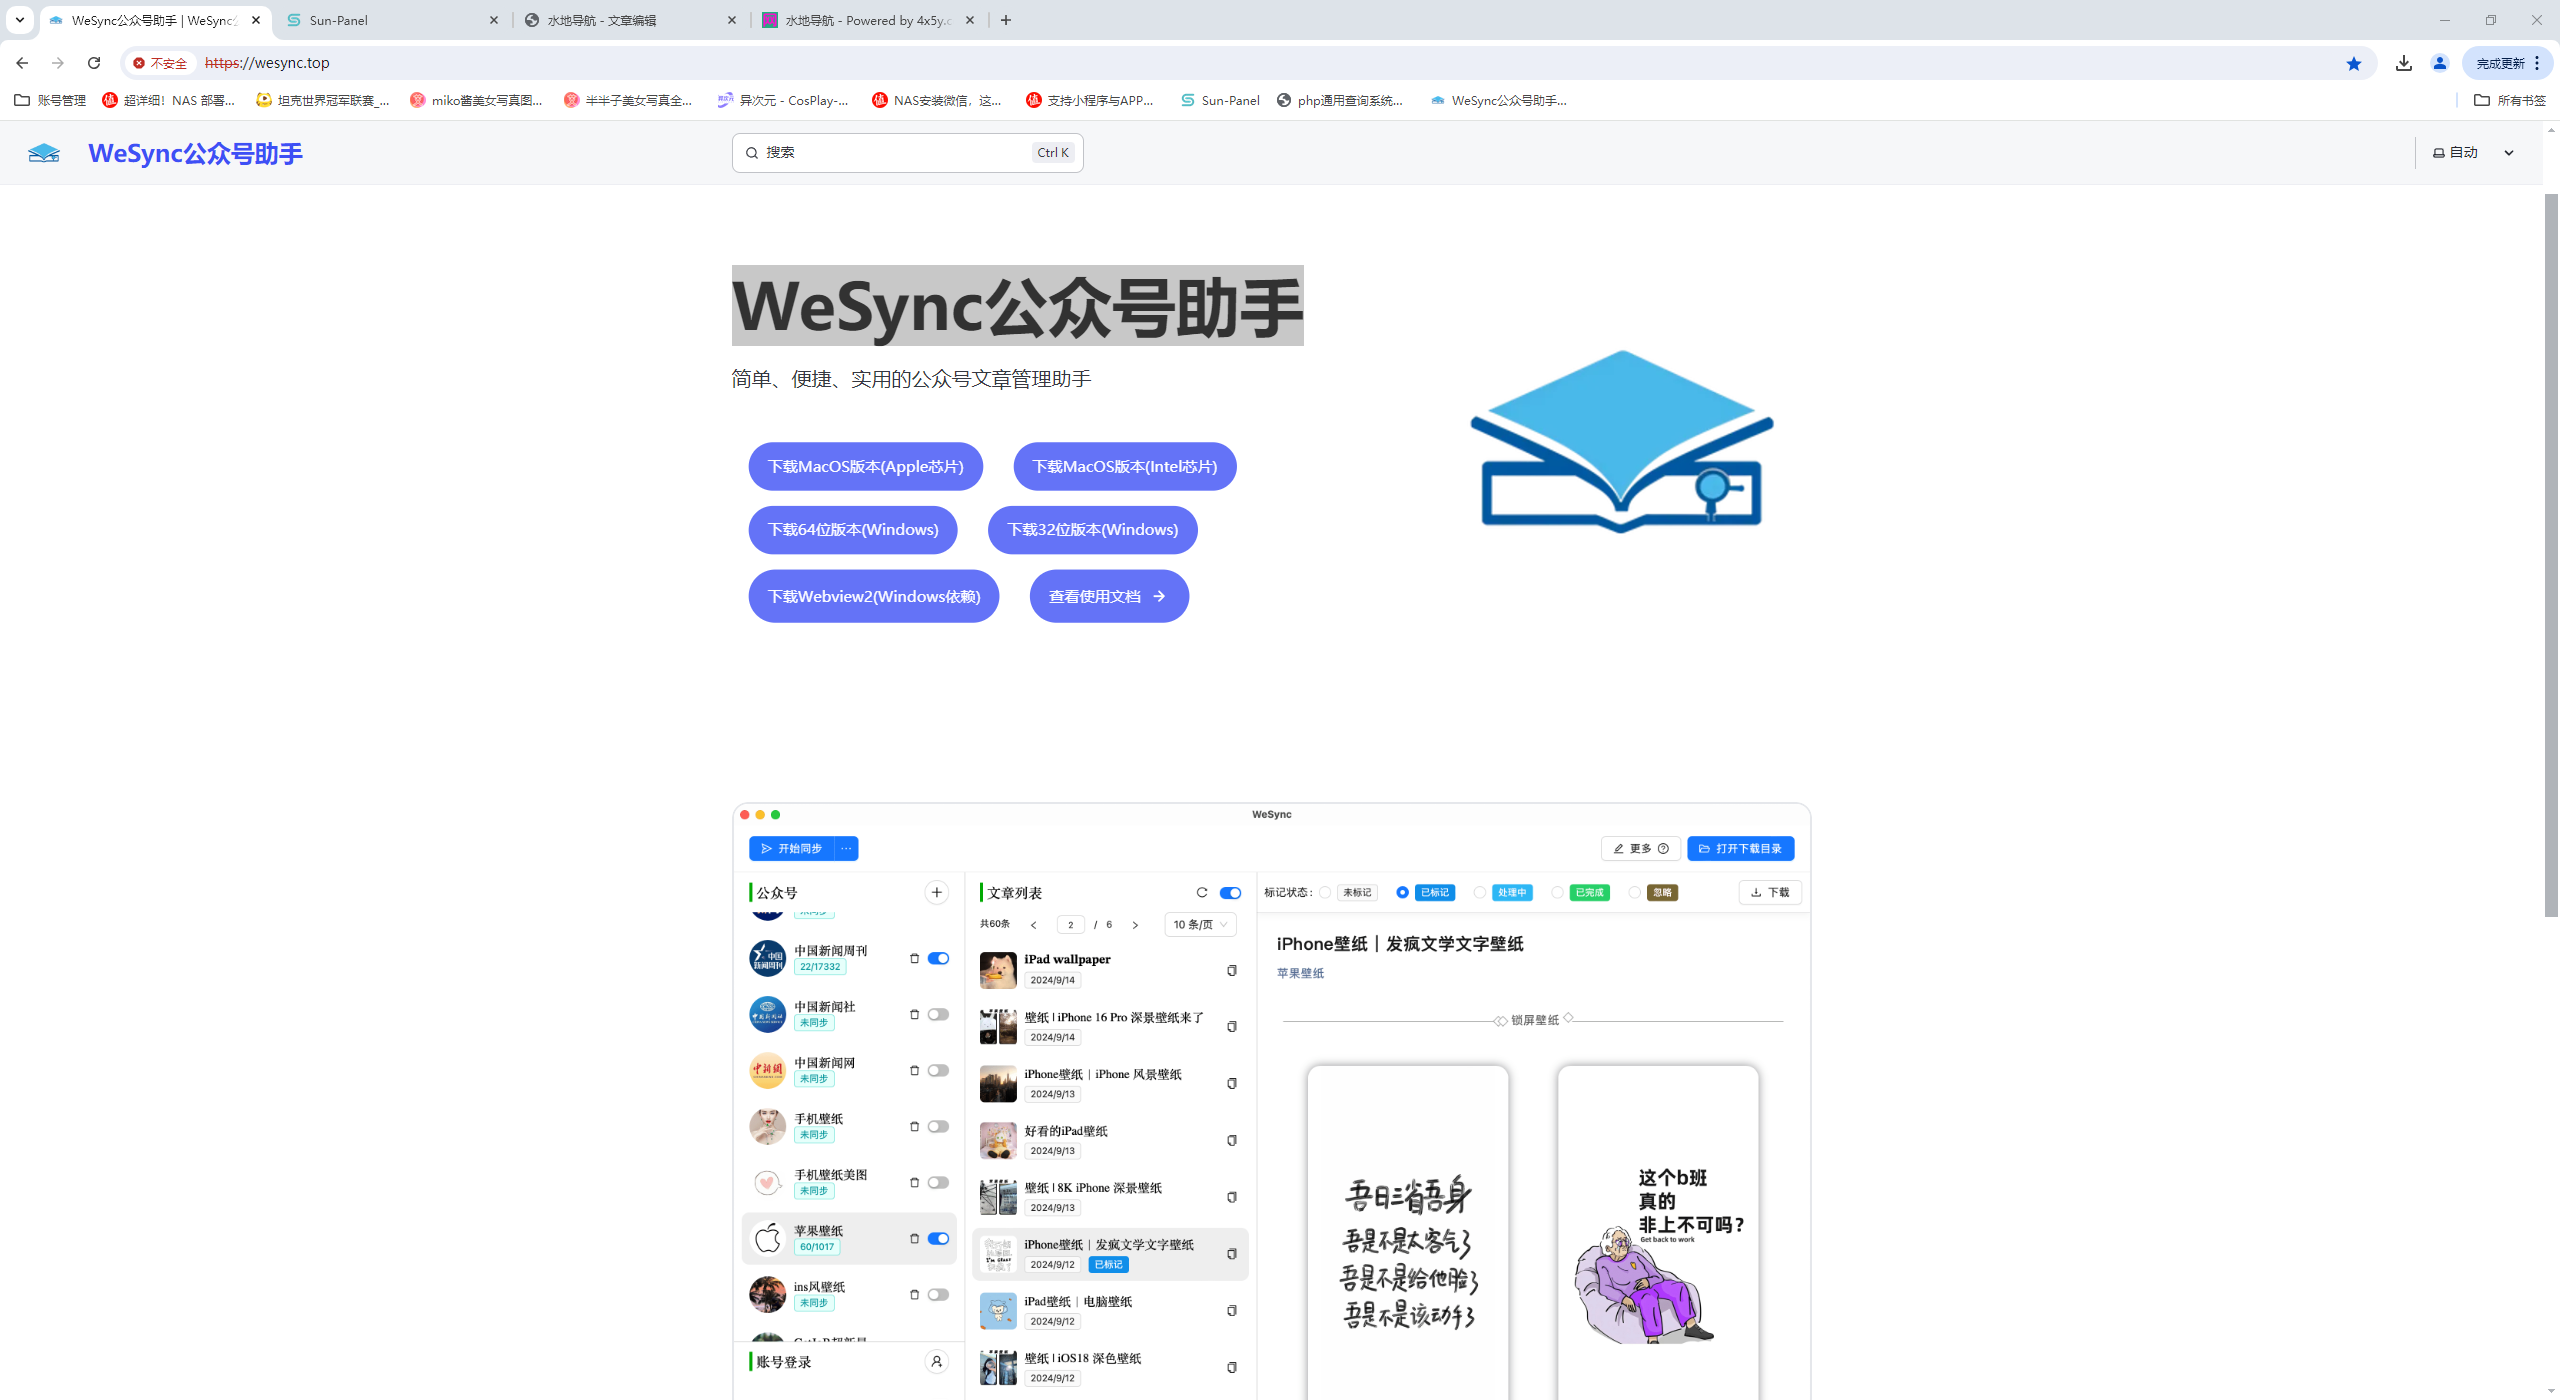Open a new tab with the plus icon
Viewport: 2560px width, 1400px height.
pos(1006,20)
